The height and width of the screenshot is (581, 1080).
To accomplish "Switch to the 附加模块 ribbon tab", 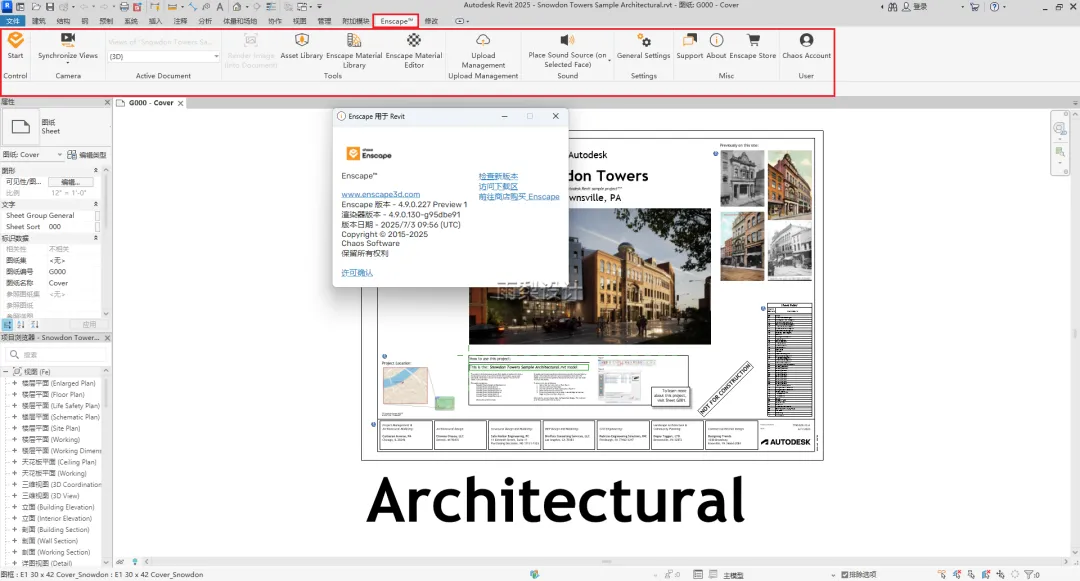I will click(x=355, y=21).
